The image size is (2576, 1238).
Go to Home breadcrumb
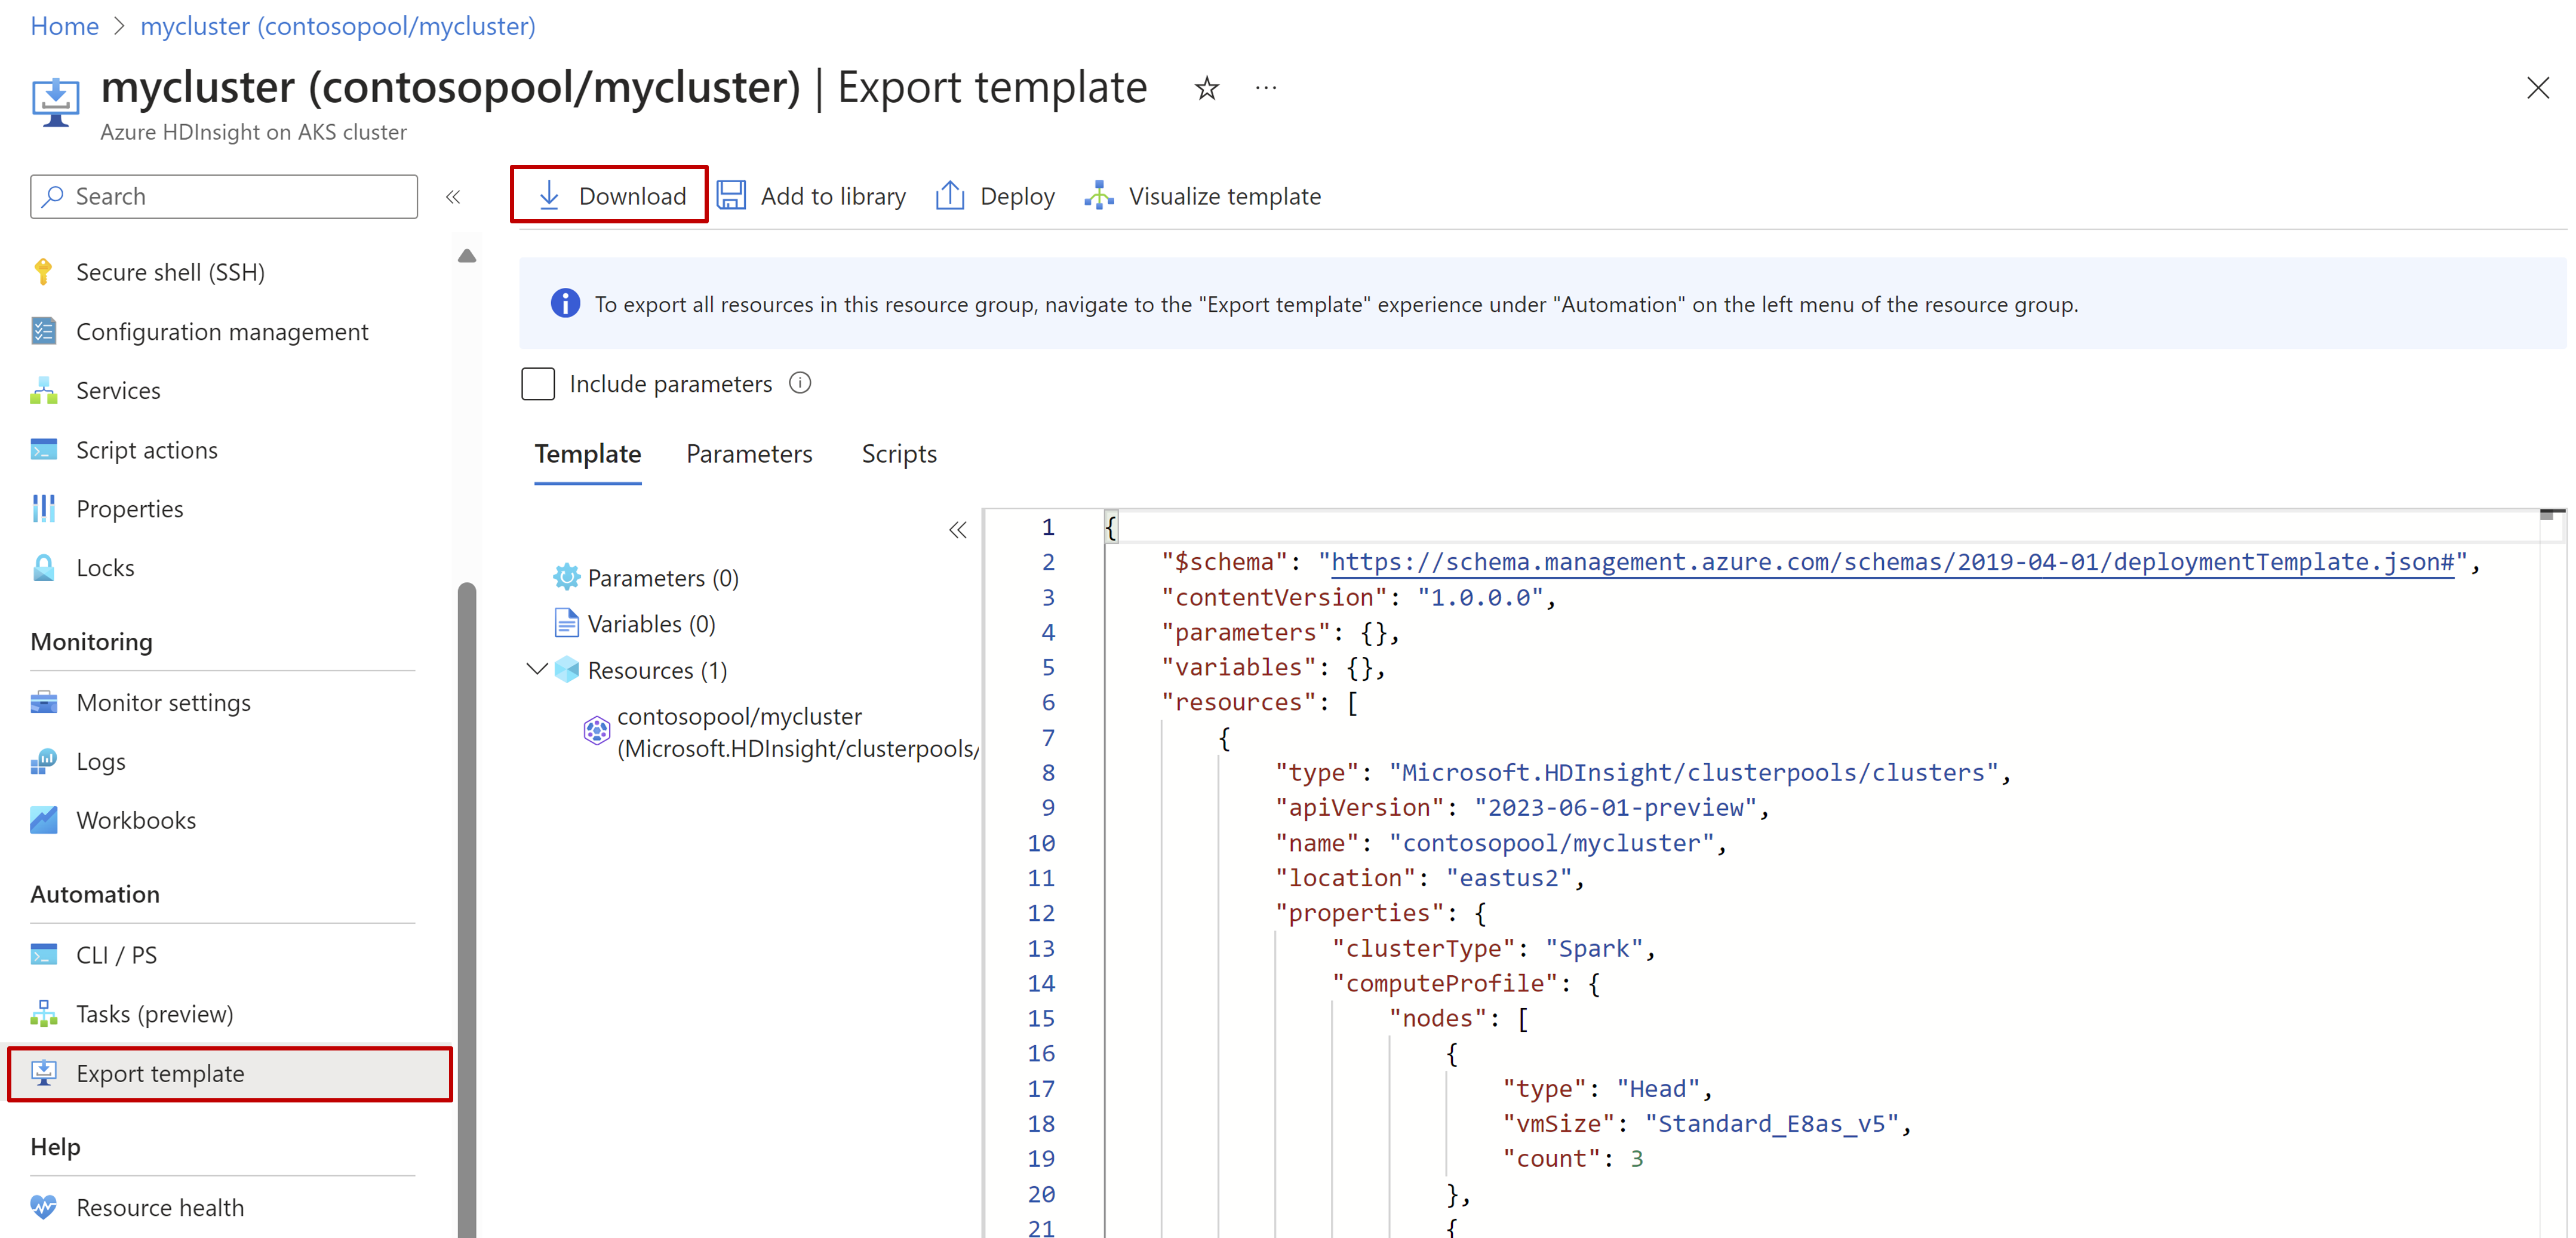[x=64, y=26]
